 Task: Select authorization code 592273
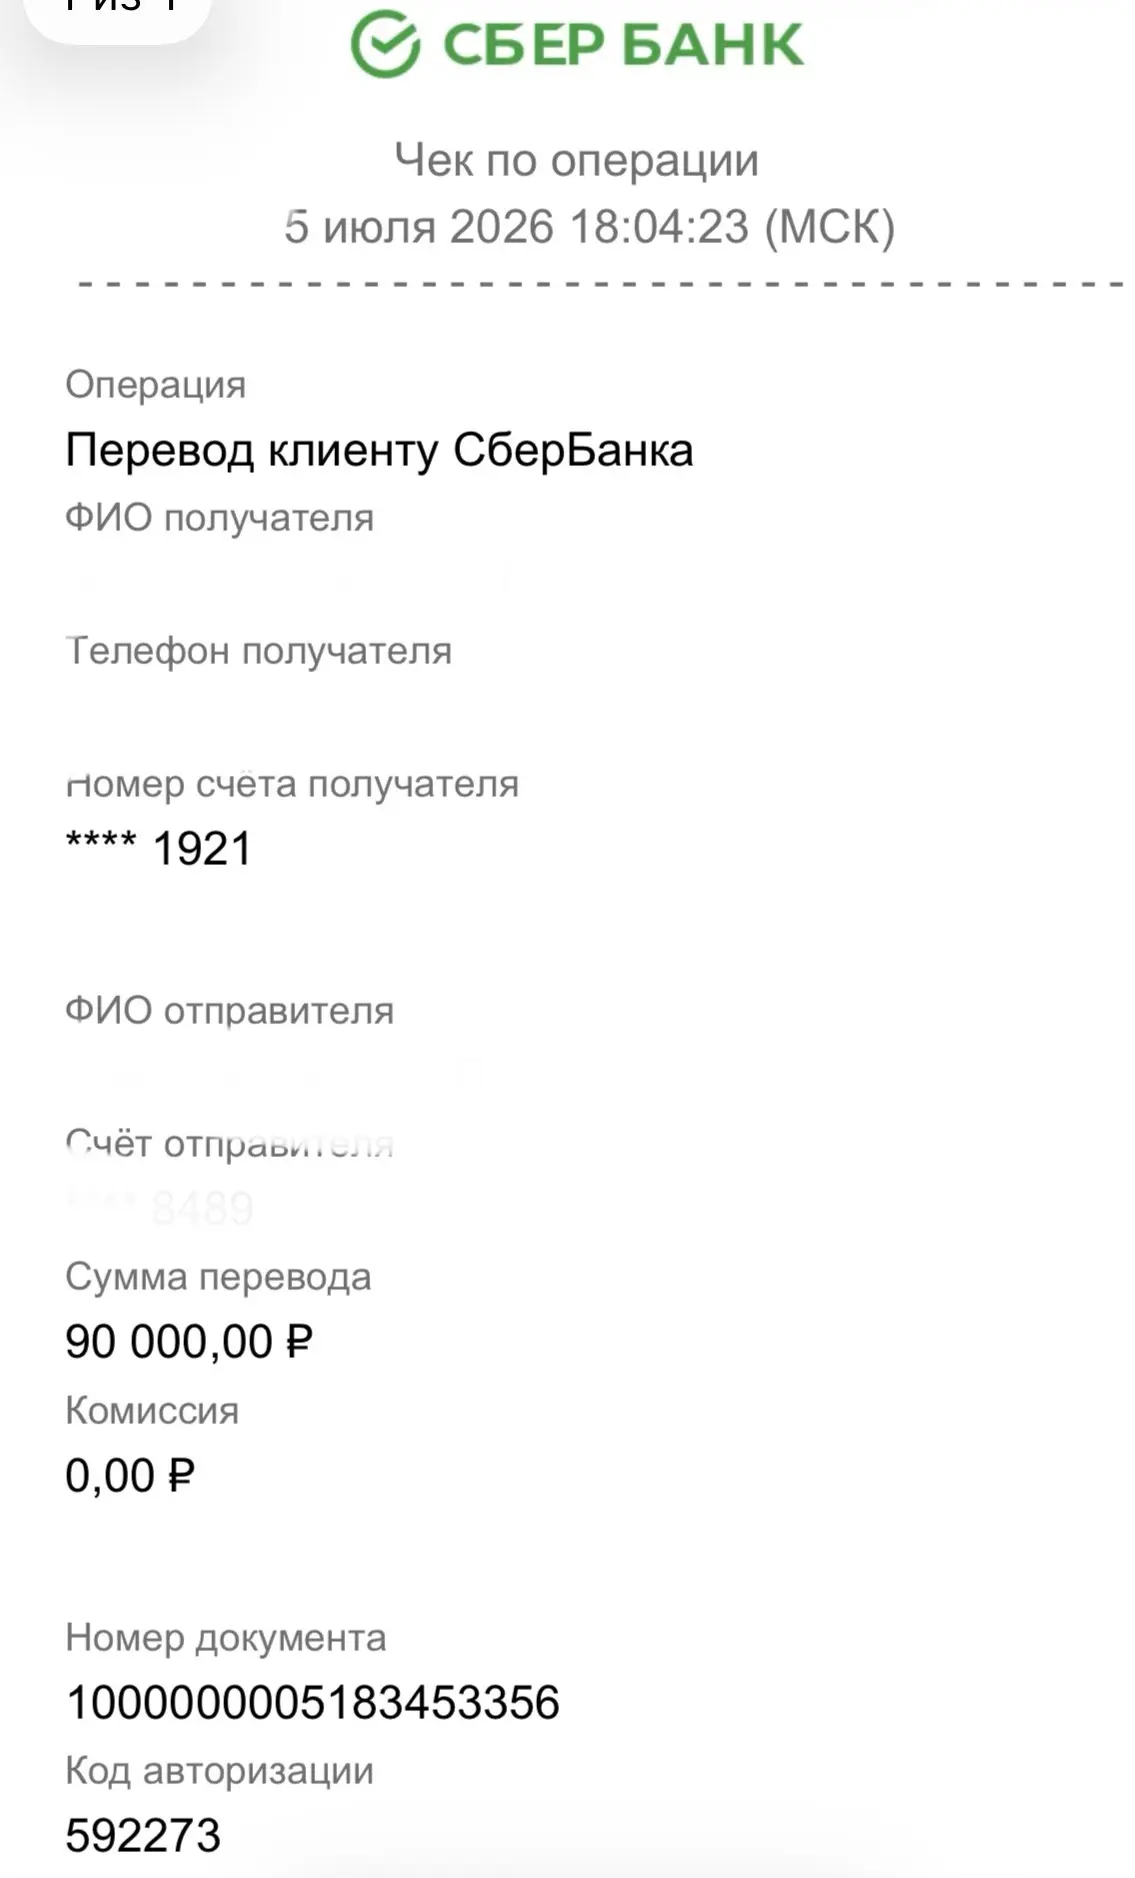[143, 1836]
